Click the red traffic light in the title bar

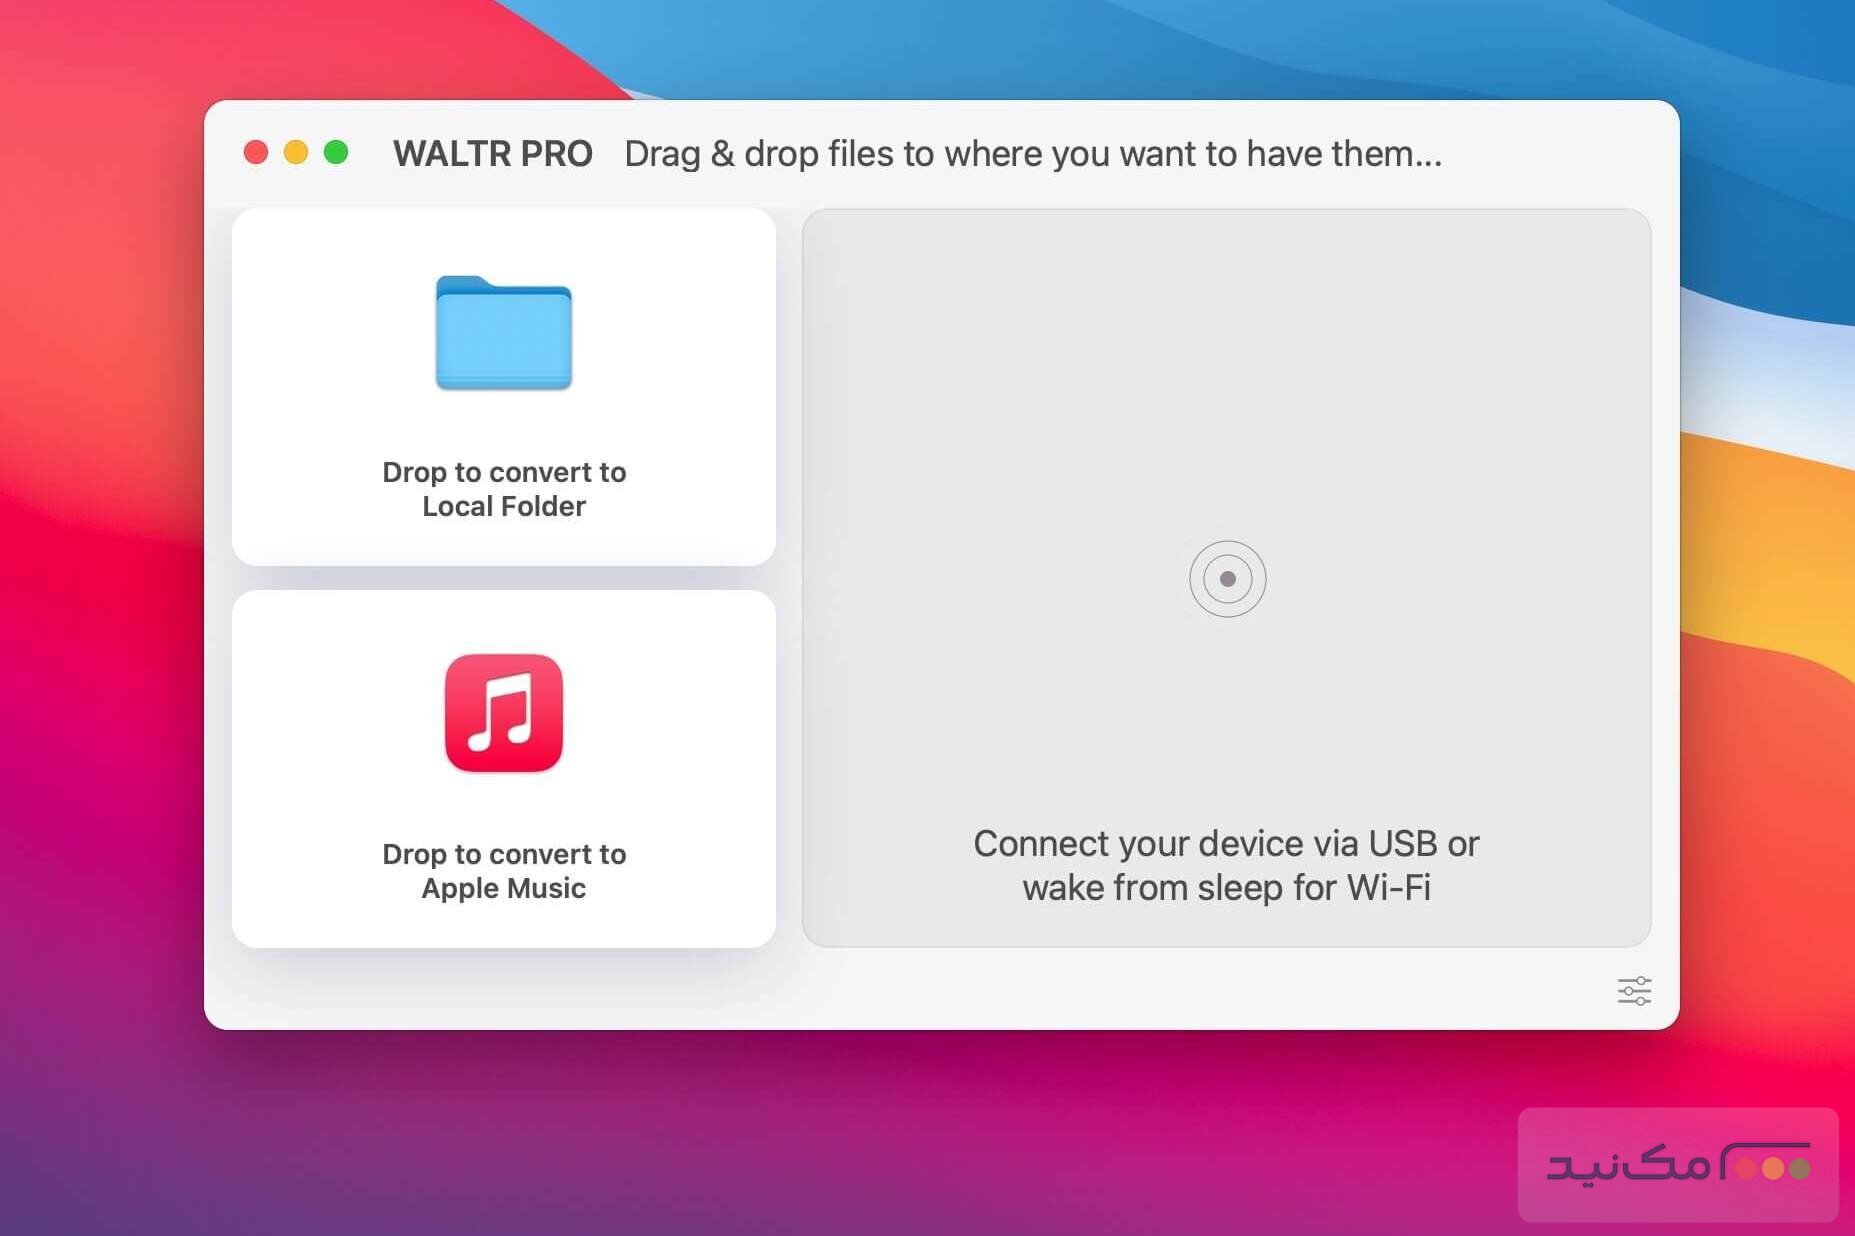click(257, 152)
